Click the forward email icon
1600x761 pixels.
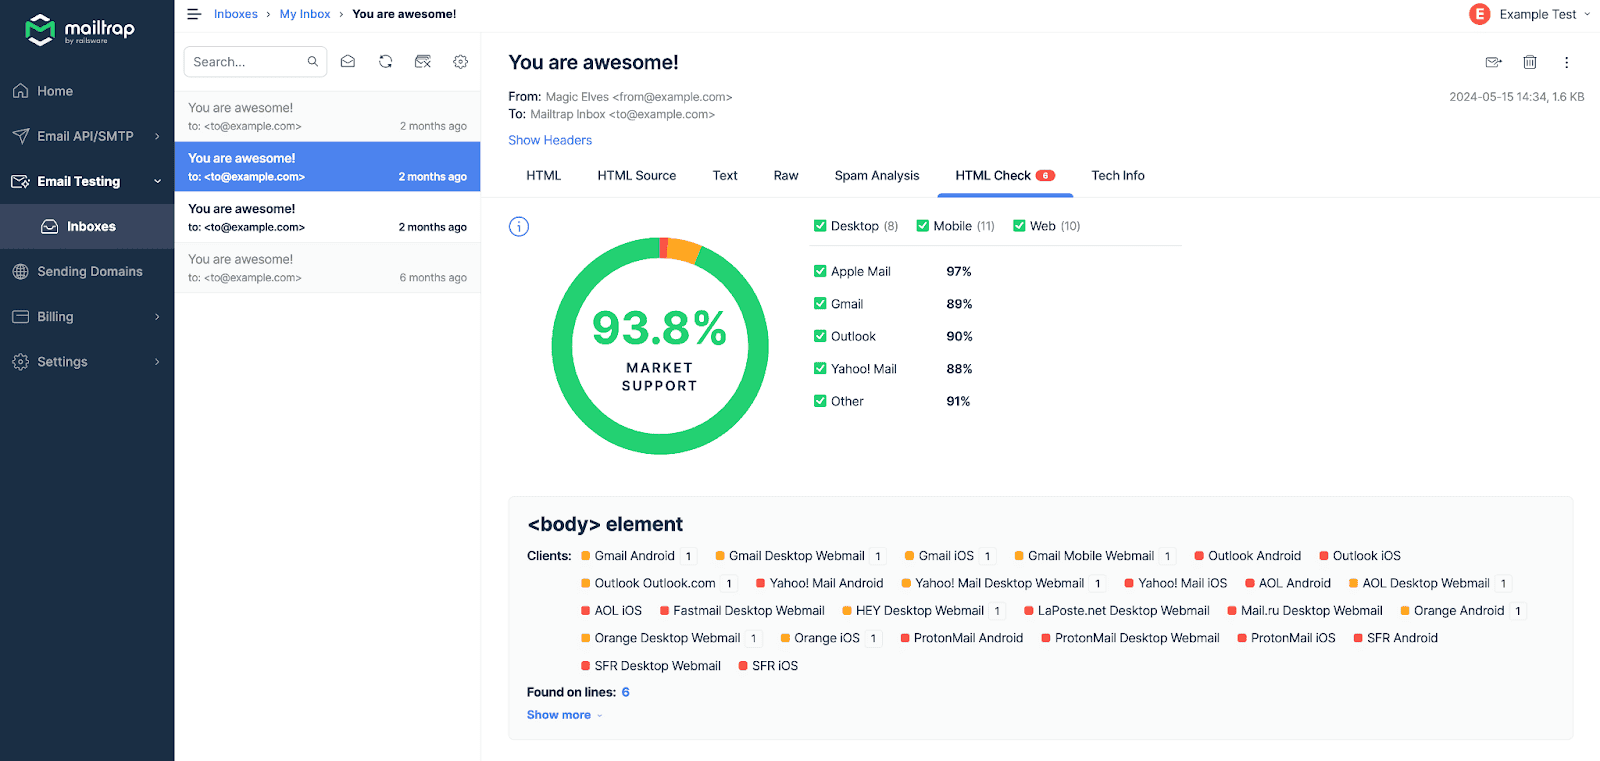[x=1494, y=62]
